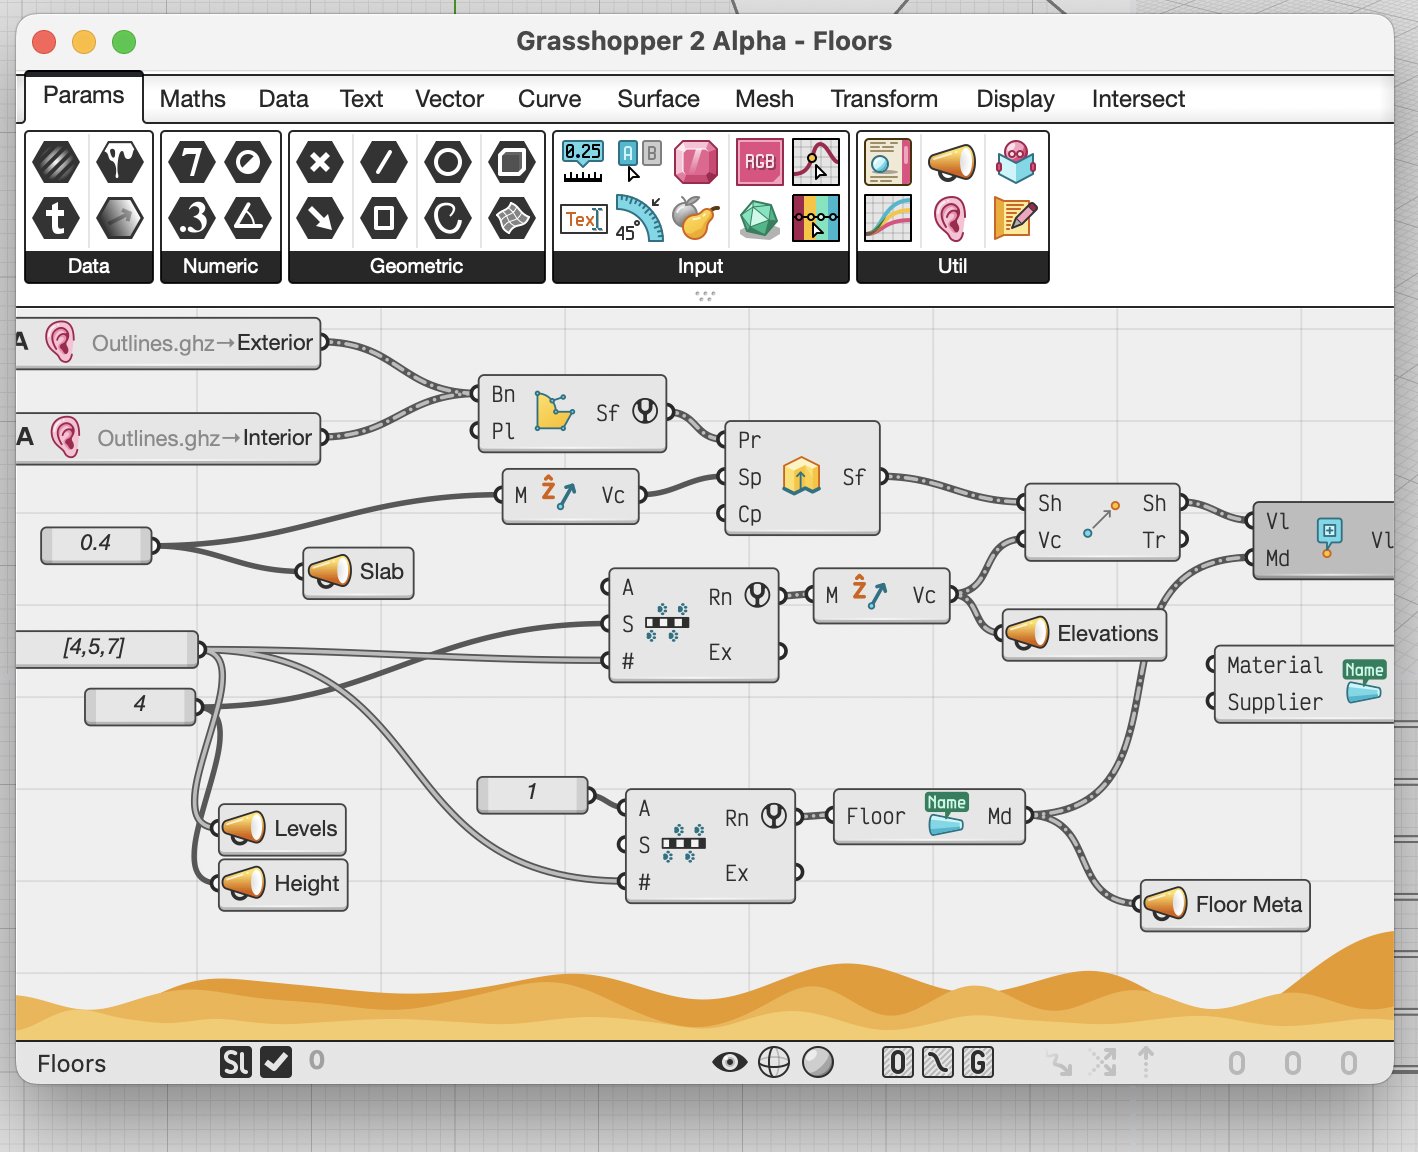Select the circle parameter icon

click(x=448, y=162)
